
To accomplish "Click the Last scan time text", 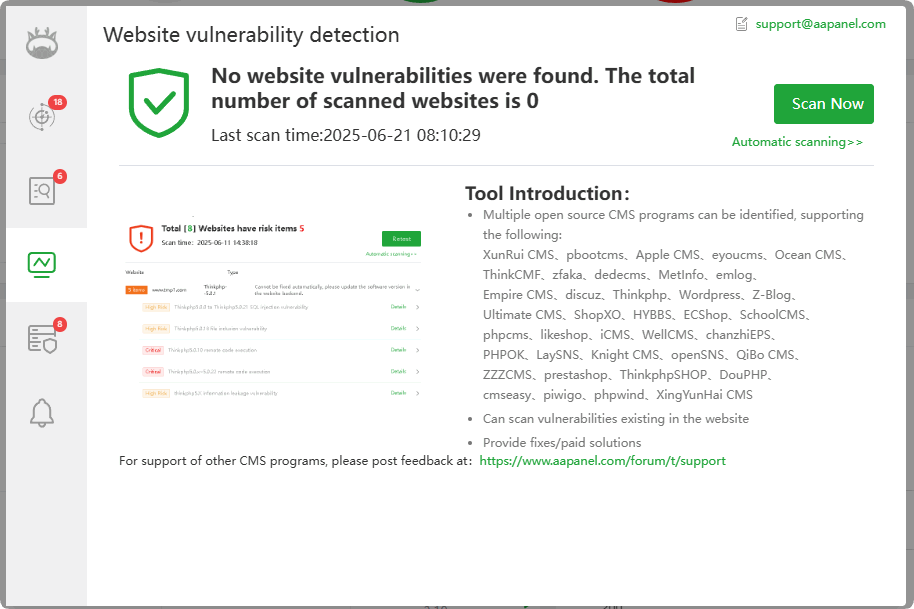I will [346, 135].
